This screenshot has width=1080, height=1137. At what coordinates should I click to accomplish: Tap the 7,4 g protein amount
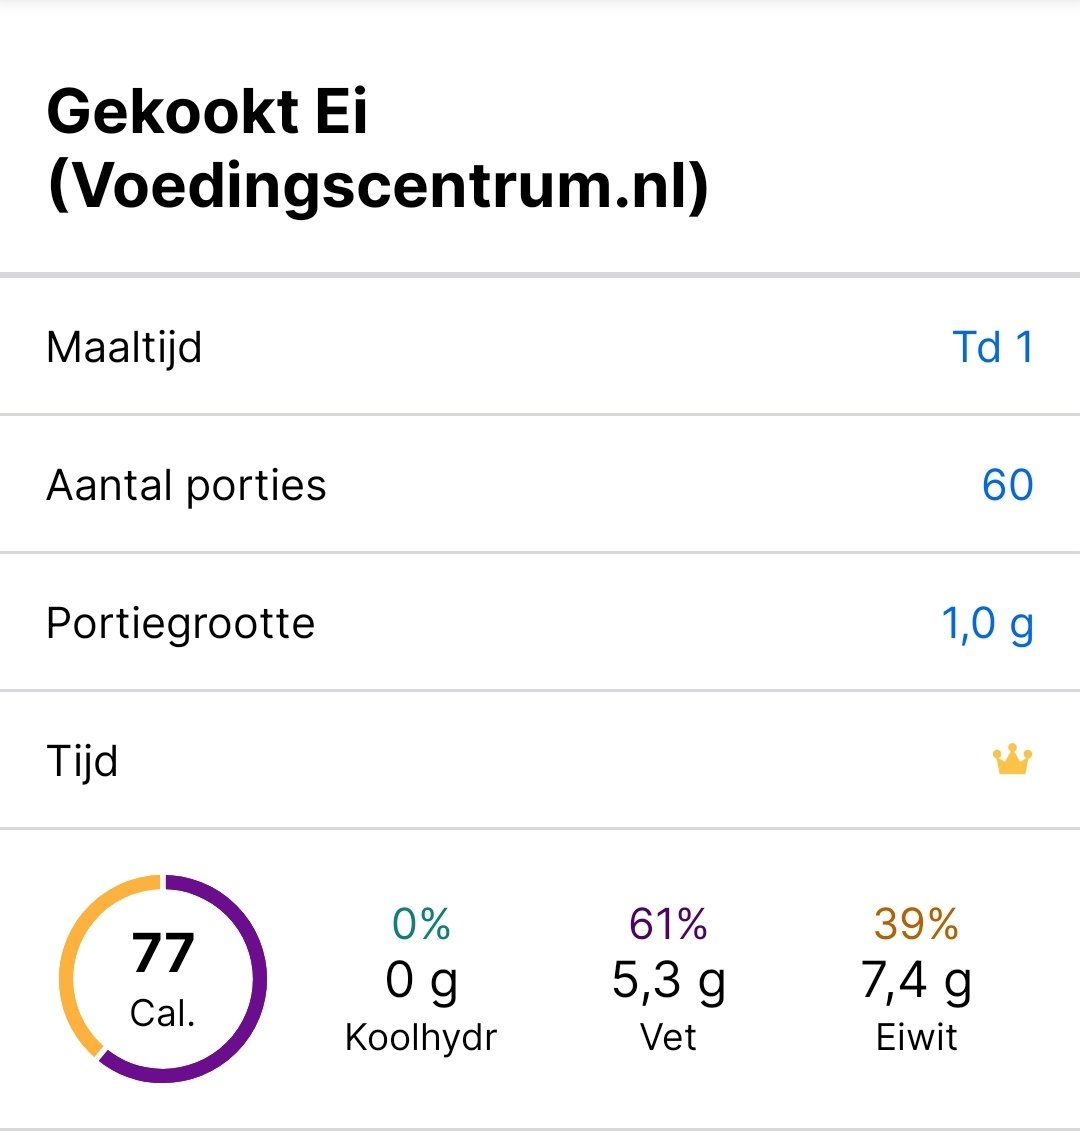pyautogui.click(x=916, y=981)
